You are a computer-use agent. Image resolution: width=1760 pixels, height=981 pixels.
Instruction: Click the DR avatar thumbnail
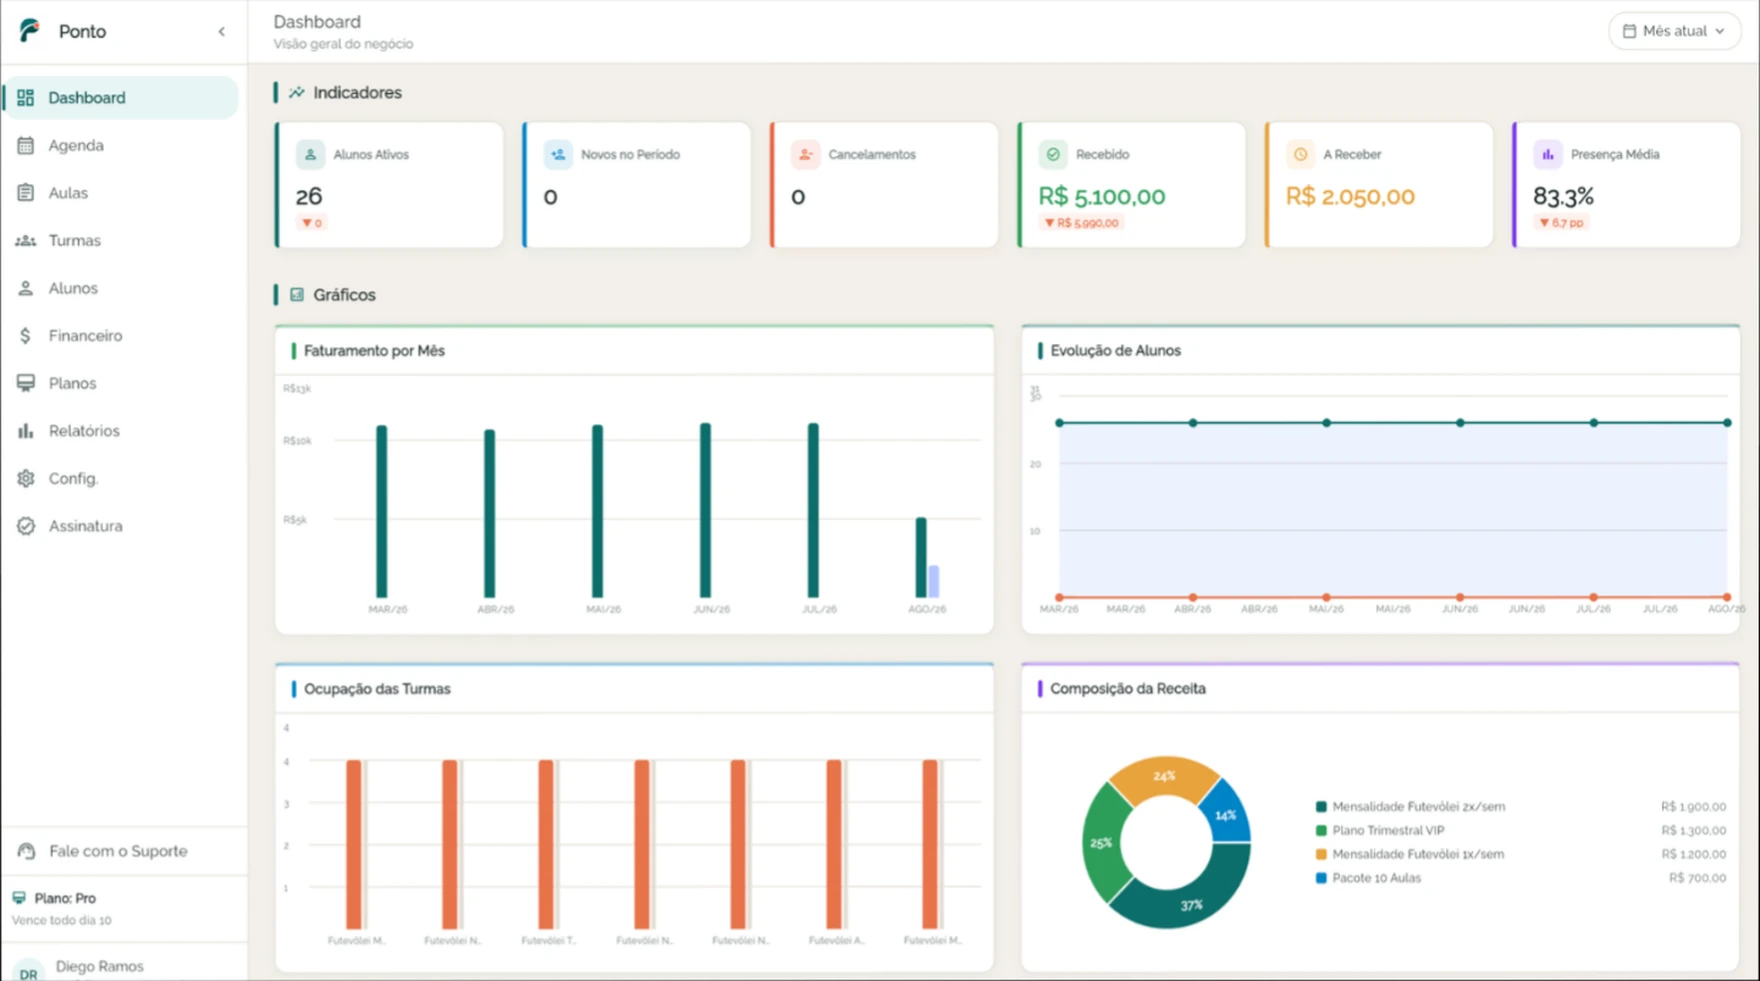(29, 972)
